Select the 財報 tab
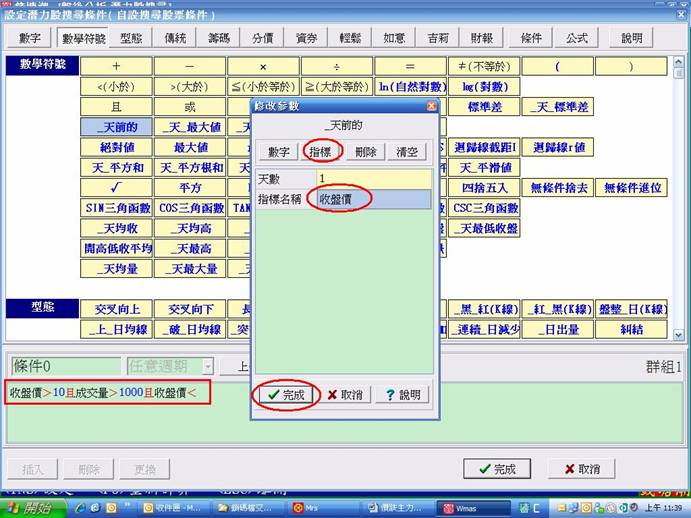This screenshot has height=518, width=691. point(481,38)
